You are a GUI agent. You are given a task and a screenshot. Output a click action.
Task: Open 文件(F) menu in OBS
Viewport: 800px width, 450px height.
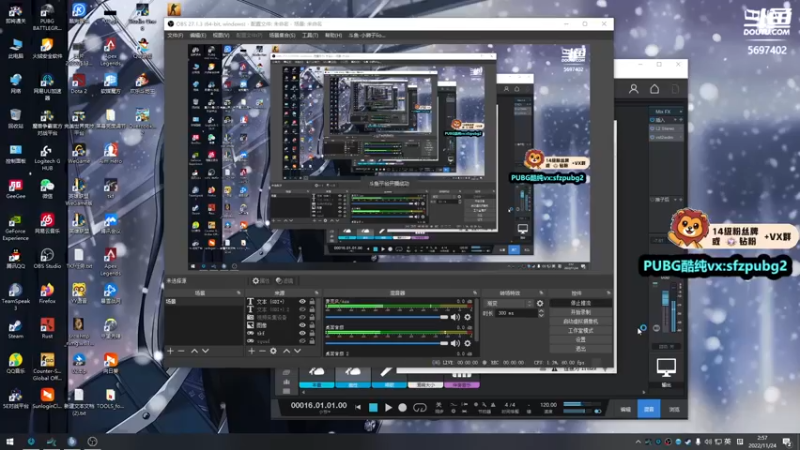[x=175, y=35]
